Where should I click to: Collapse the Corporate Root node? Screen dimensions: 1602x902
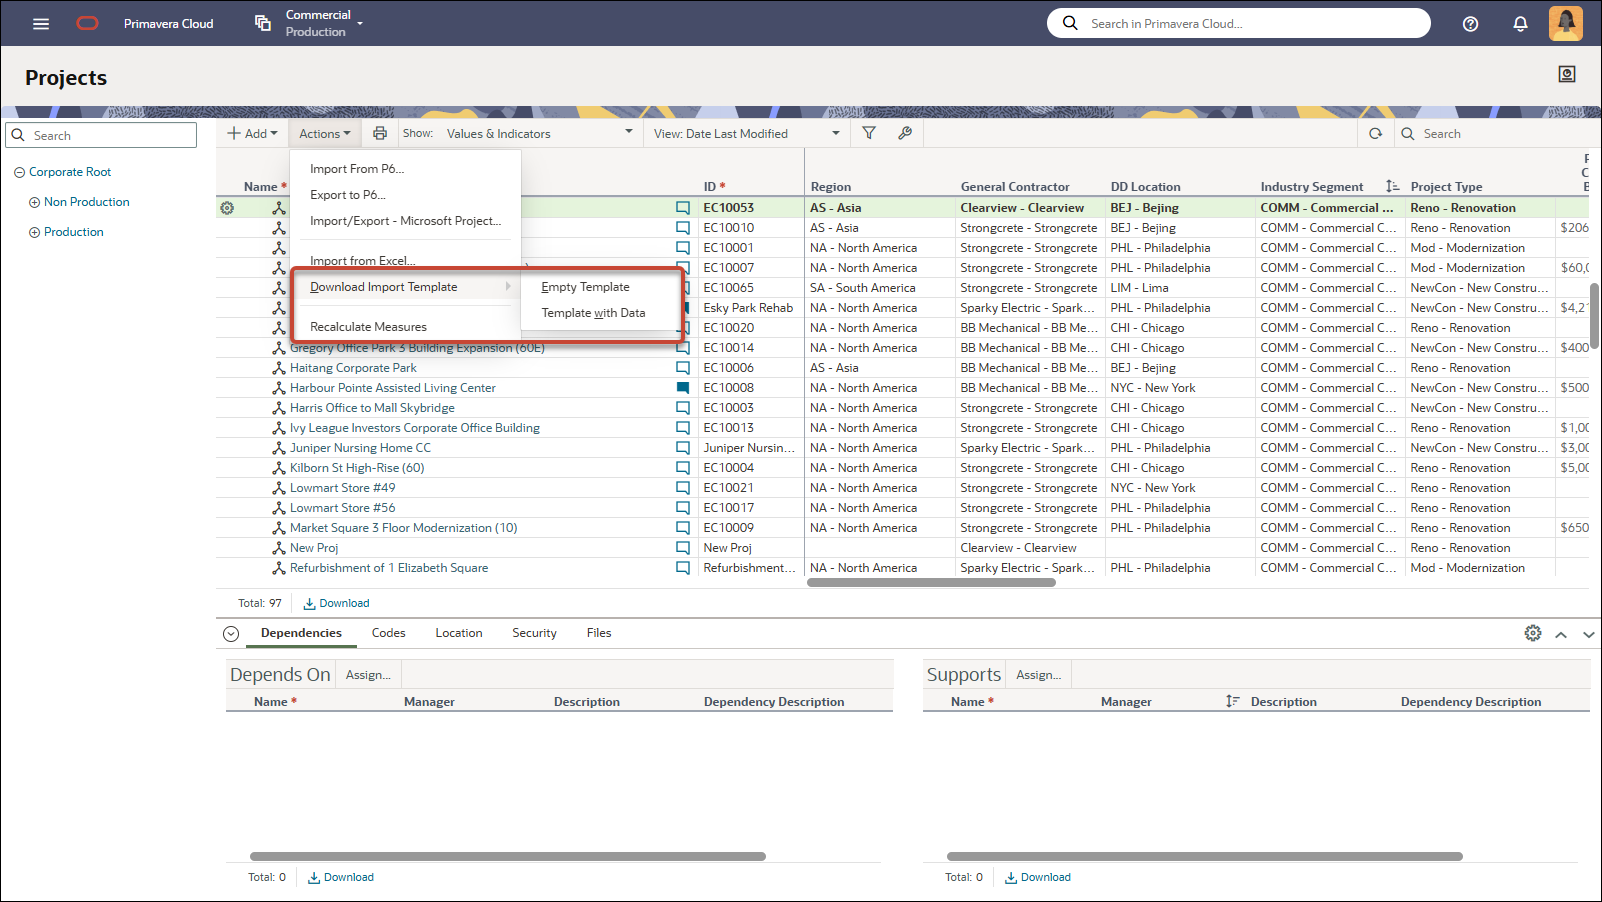(x=19, y=172)
